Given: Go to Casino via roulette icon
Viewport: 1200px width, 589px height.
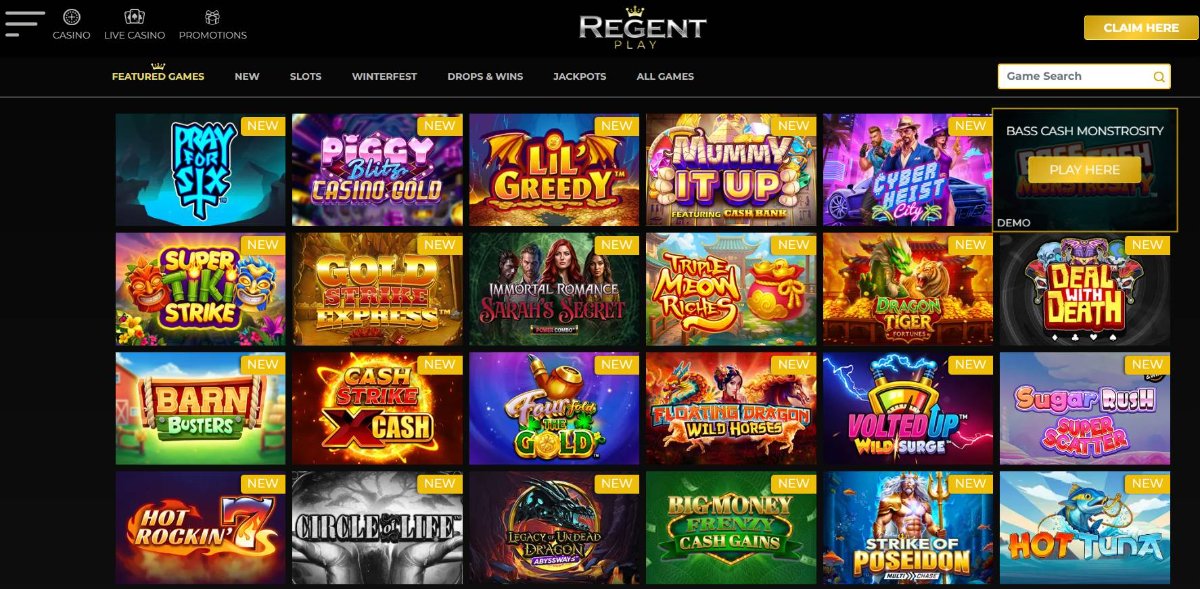Looking at the screenshot, I should pos(71,17).
